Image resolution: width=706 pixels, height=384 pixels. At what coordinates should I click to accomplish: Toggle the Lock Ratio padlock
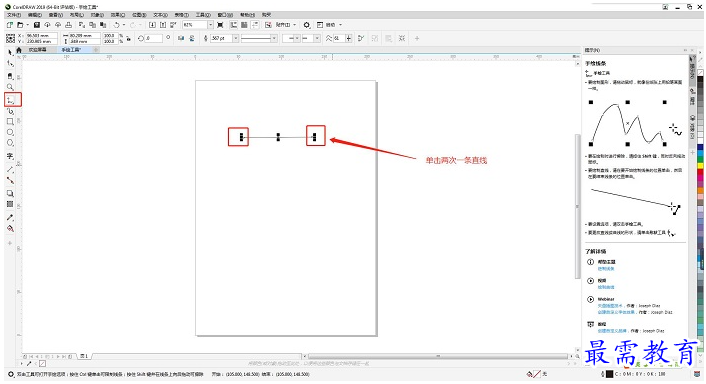click(x=129, y=39)
